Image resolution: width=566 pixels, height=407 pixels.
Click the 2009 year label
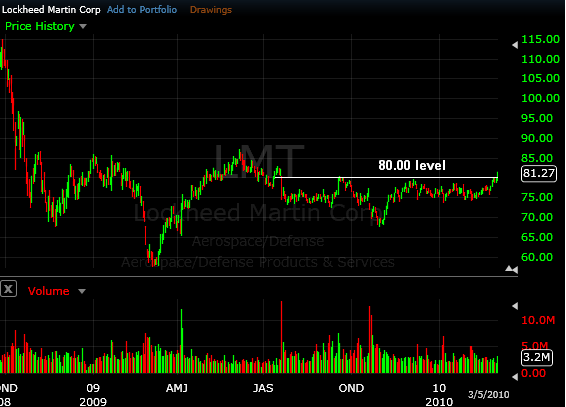click(93, 402)
